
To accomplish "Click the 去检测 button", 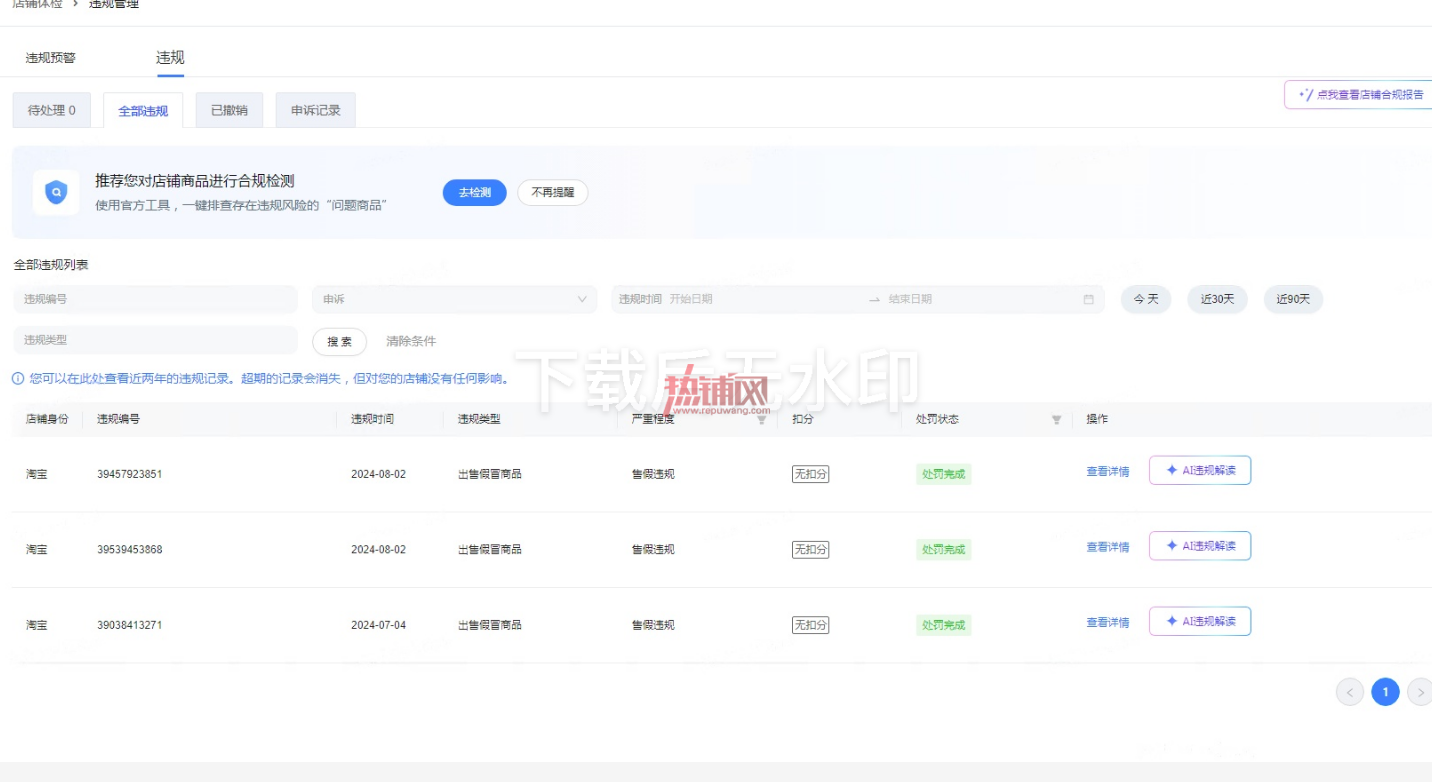I will coord(475,193).
